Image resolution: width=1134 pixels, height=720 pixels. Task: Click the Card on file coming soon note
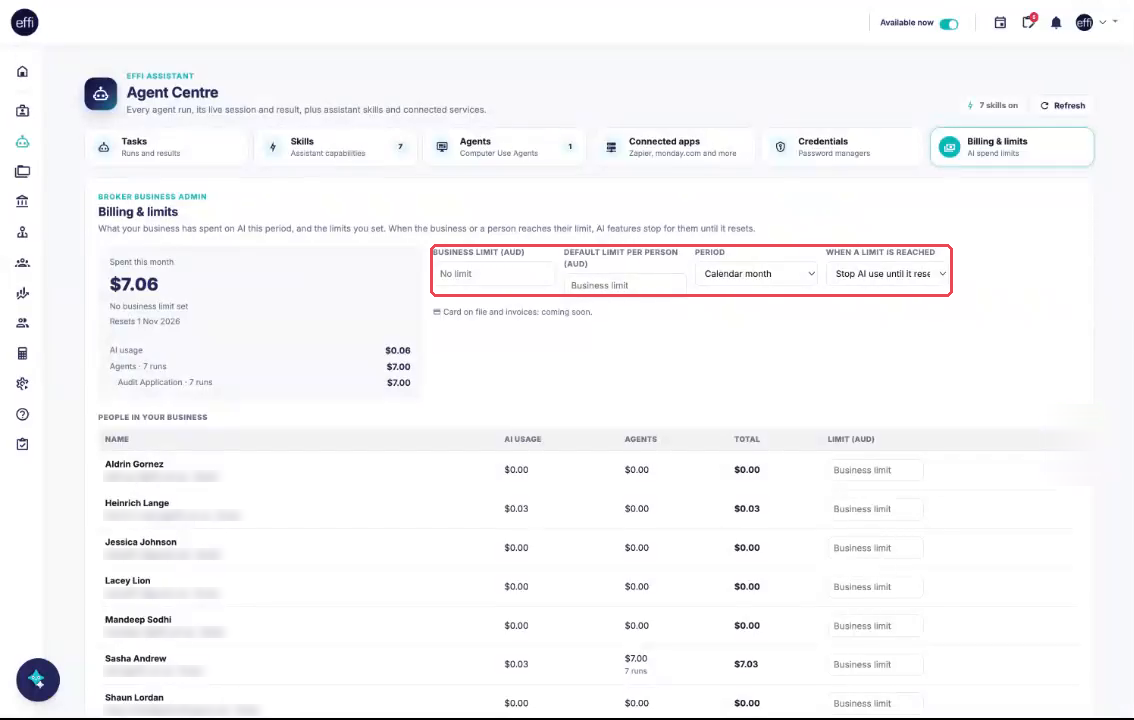[x=513, y=312]
